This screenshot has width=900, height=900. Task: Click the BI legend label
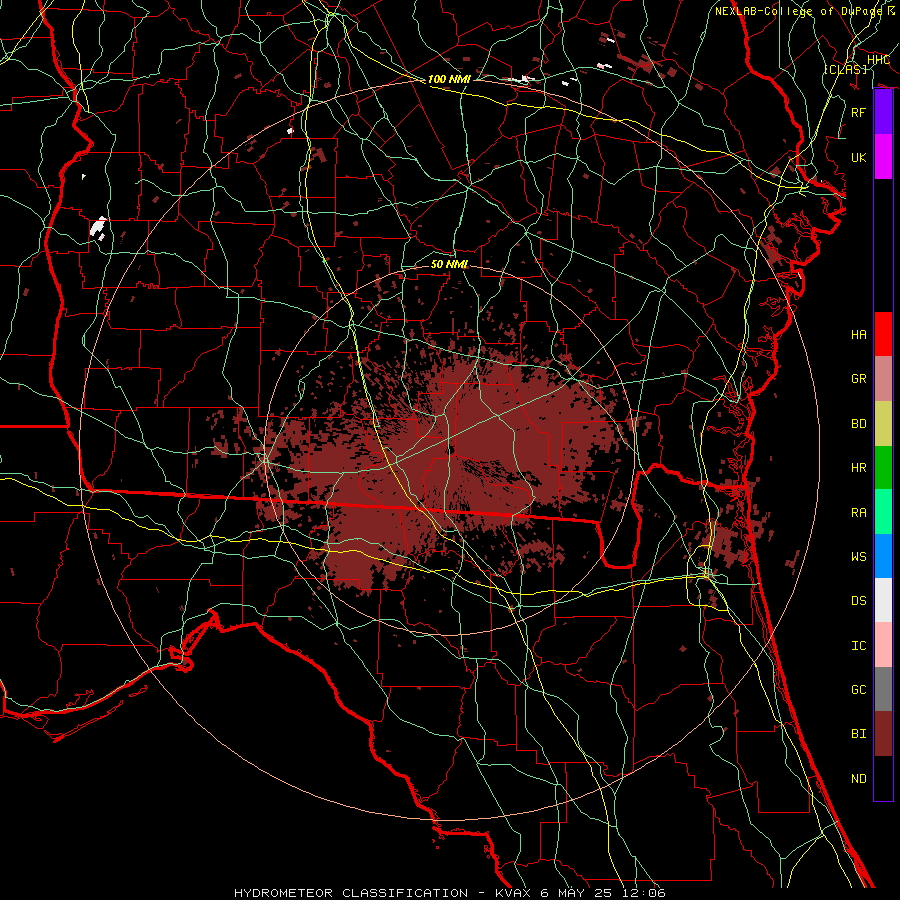click(859, 734)
